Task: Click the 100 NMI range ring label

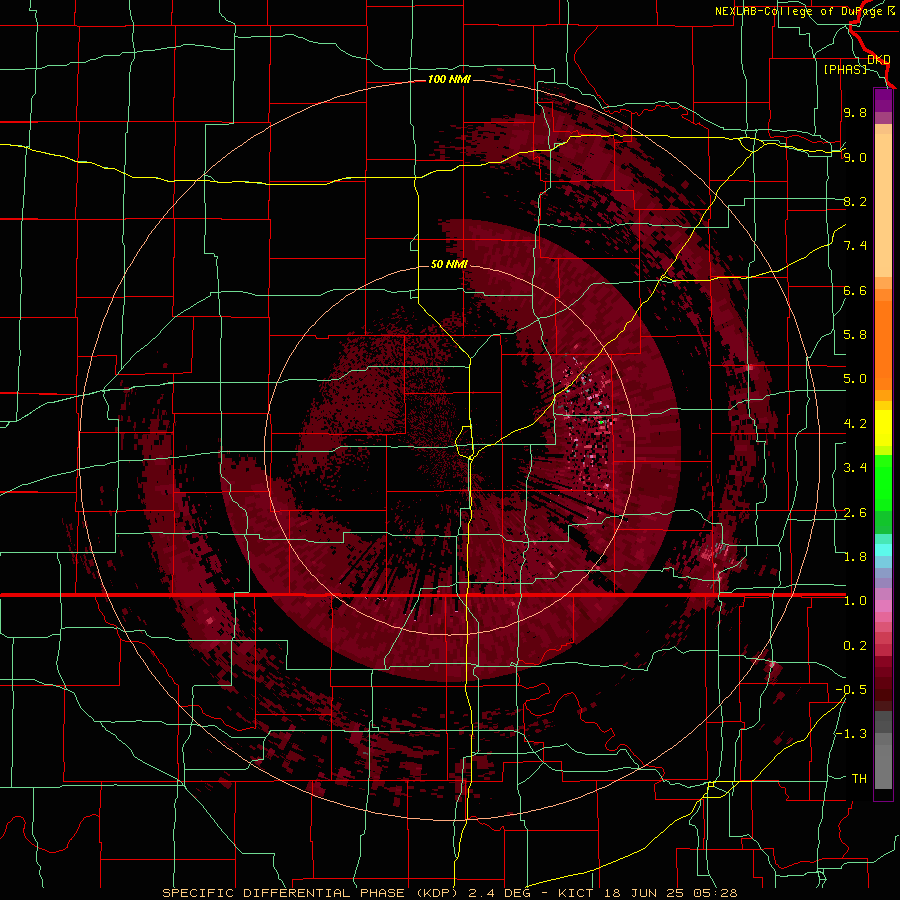Action: click(449, 79)
